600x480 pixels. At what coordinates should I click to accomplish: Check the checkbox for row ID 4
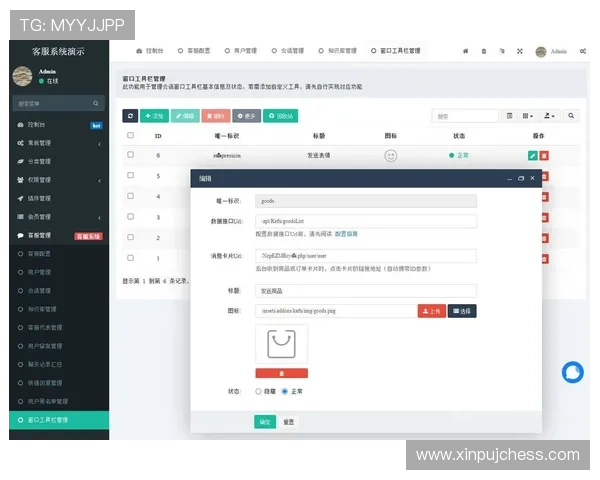pos(130,196)
